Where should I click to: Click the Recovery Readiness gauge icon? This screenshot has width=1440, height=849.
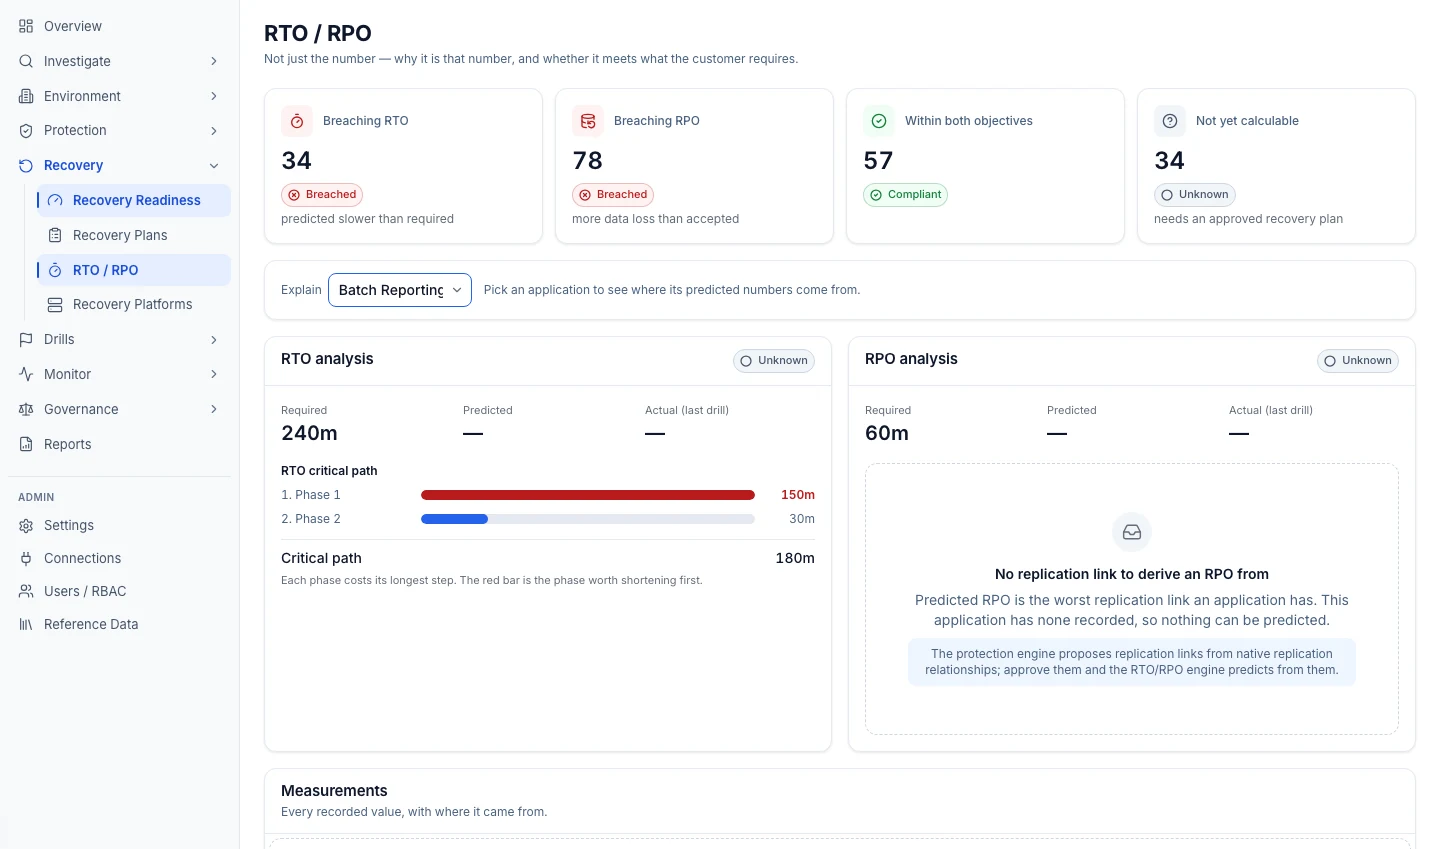pos(55,200)
